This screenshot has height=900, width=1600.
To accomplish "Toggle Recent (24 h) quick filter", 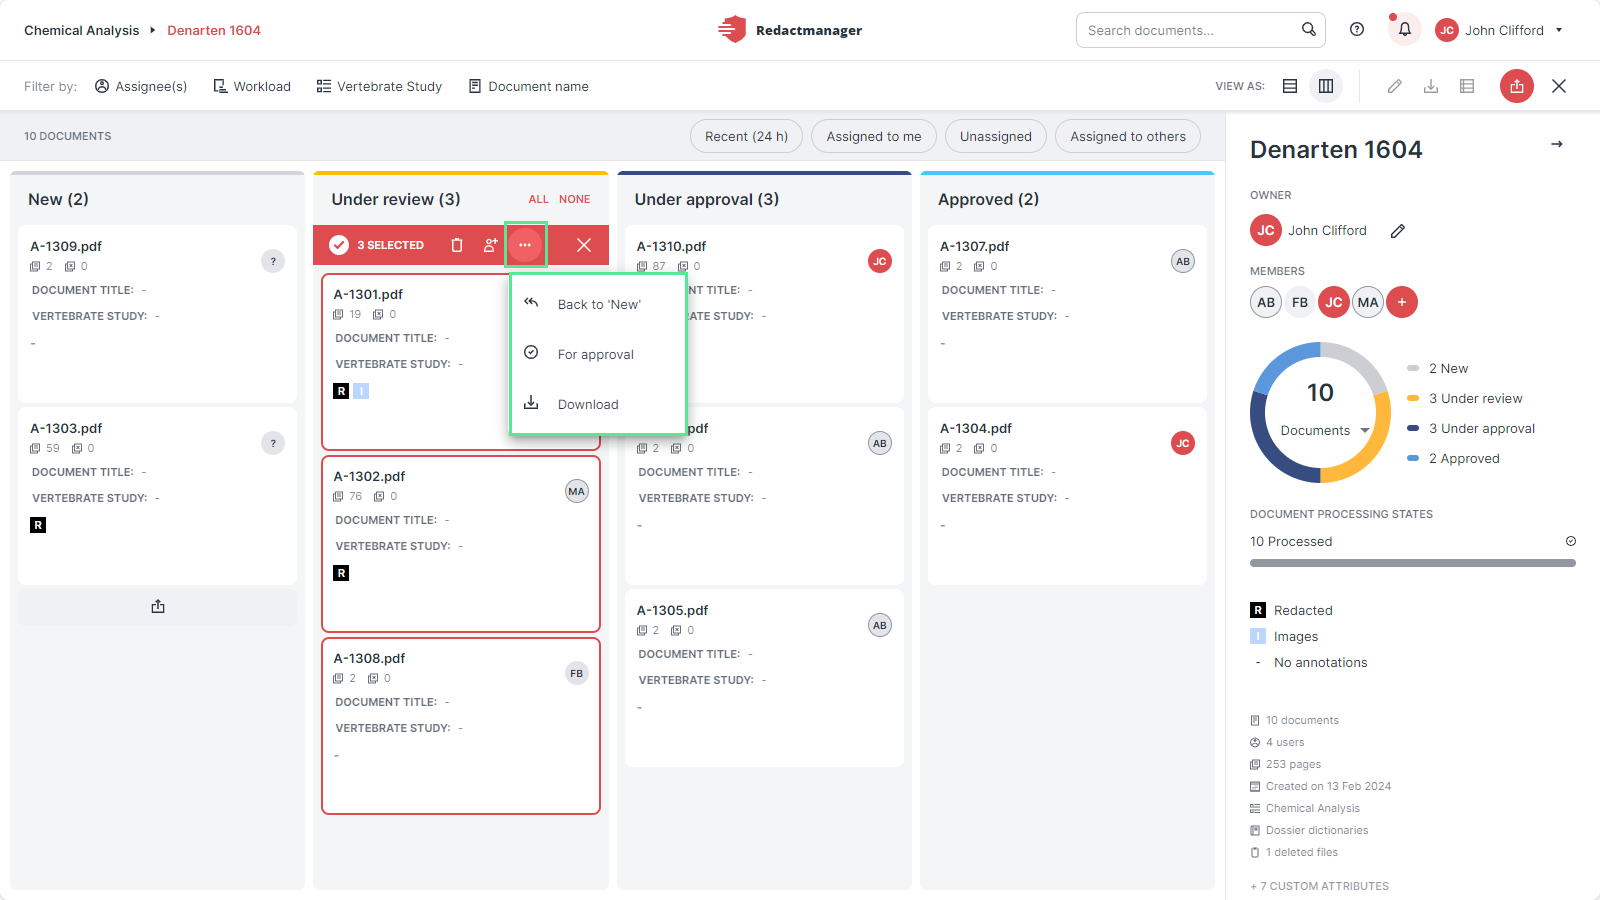I will (746, 136).
